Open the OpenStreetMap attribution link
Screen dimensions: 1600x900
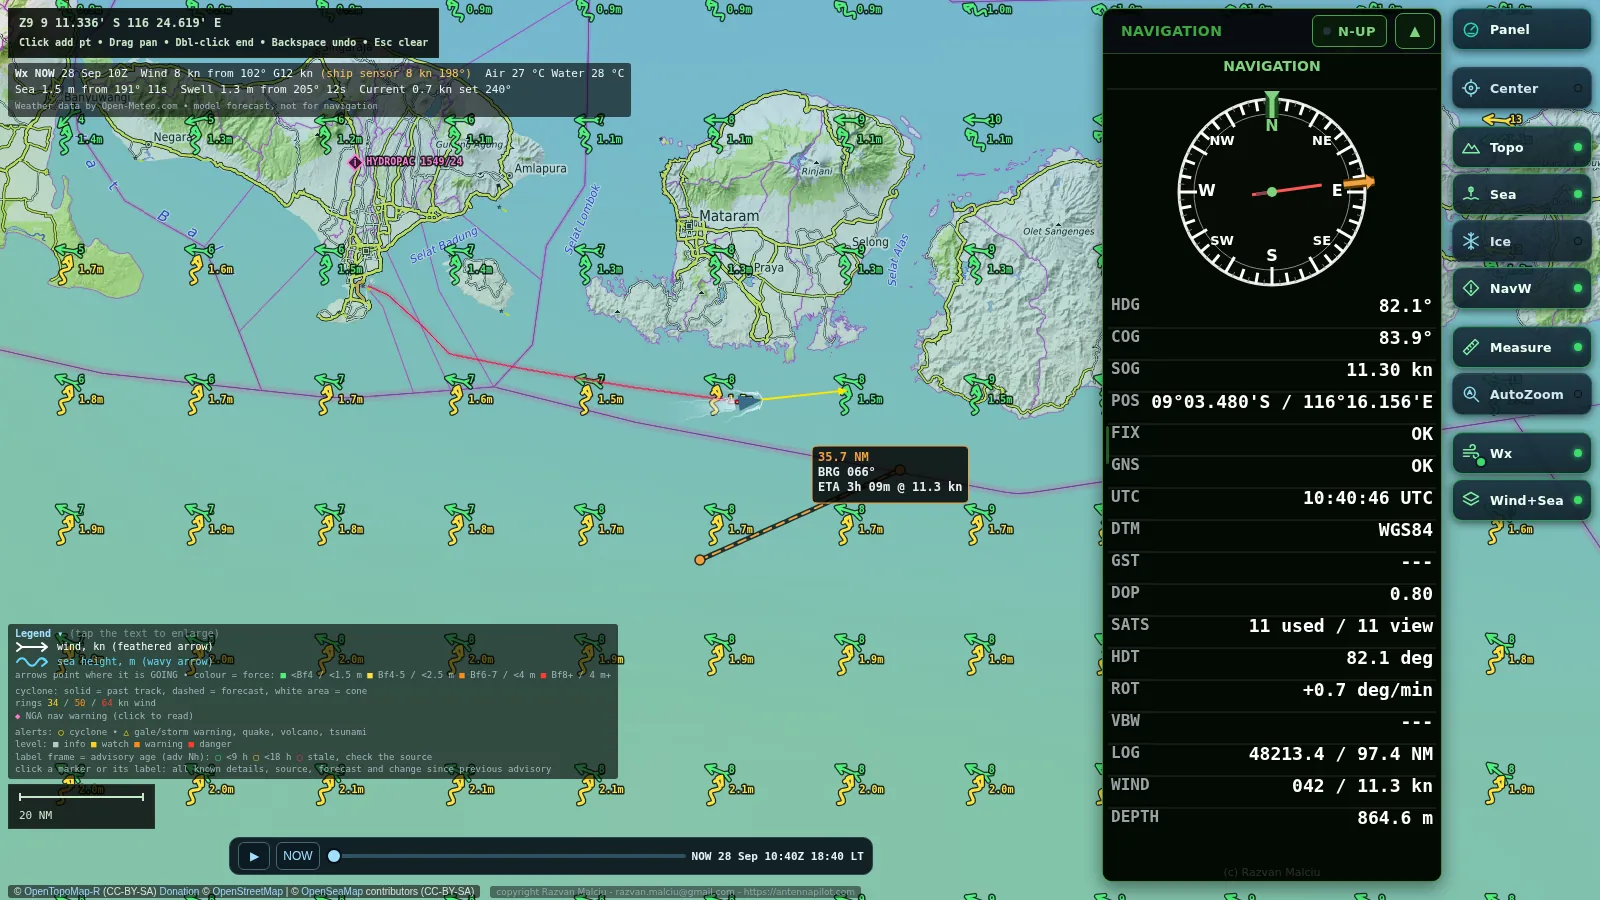[x=247, y=891]
